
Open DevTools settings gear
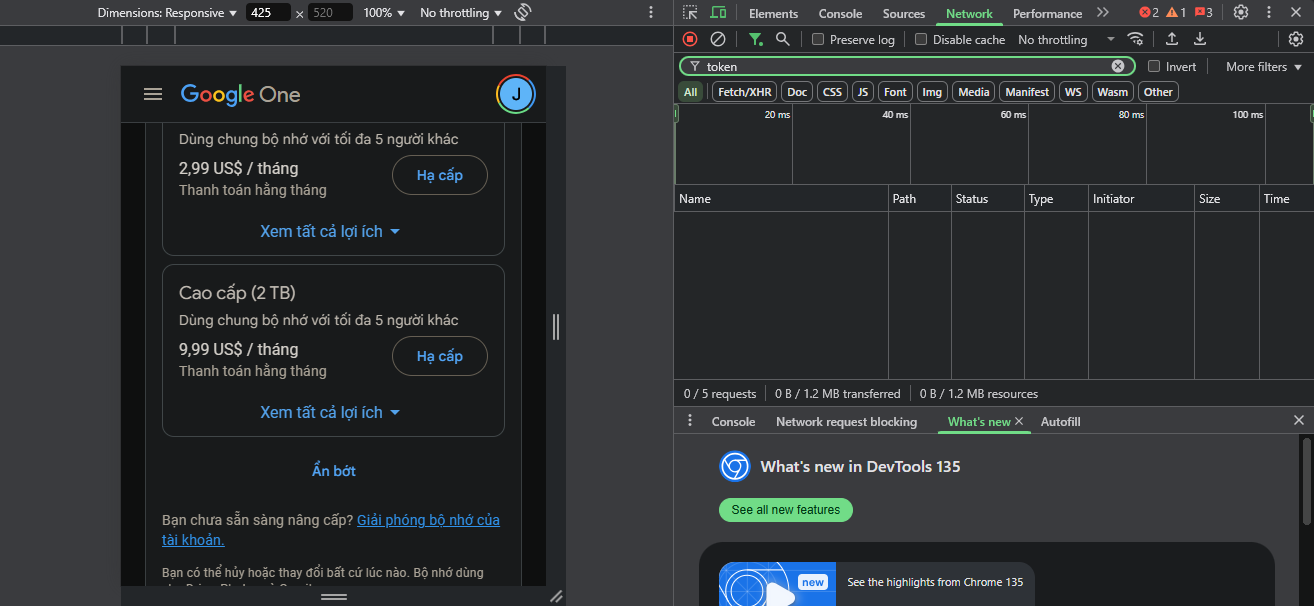click(x=1240, y=13)
